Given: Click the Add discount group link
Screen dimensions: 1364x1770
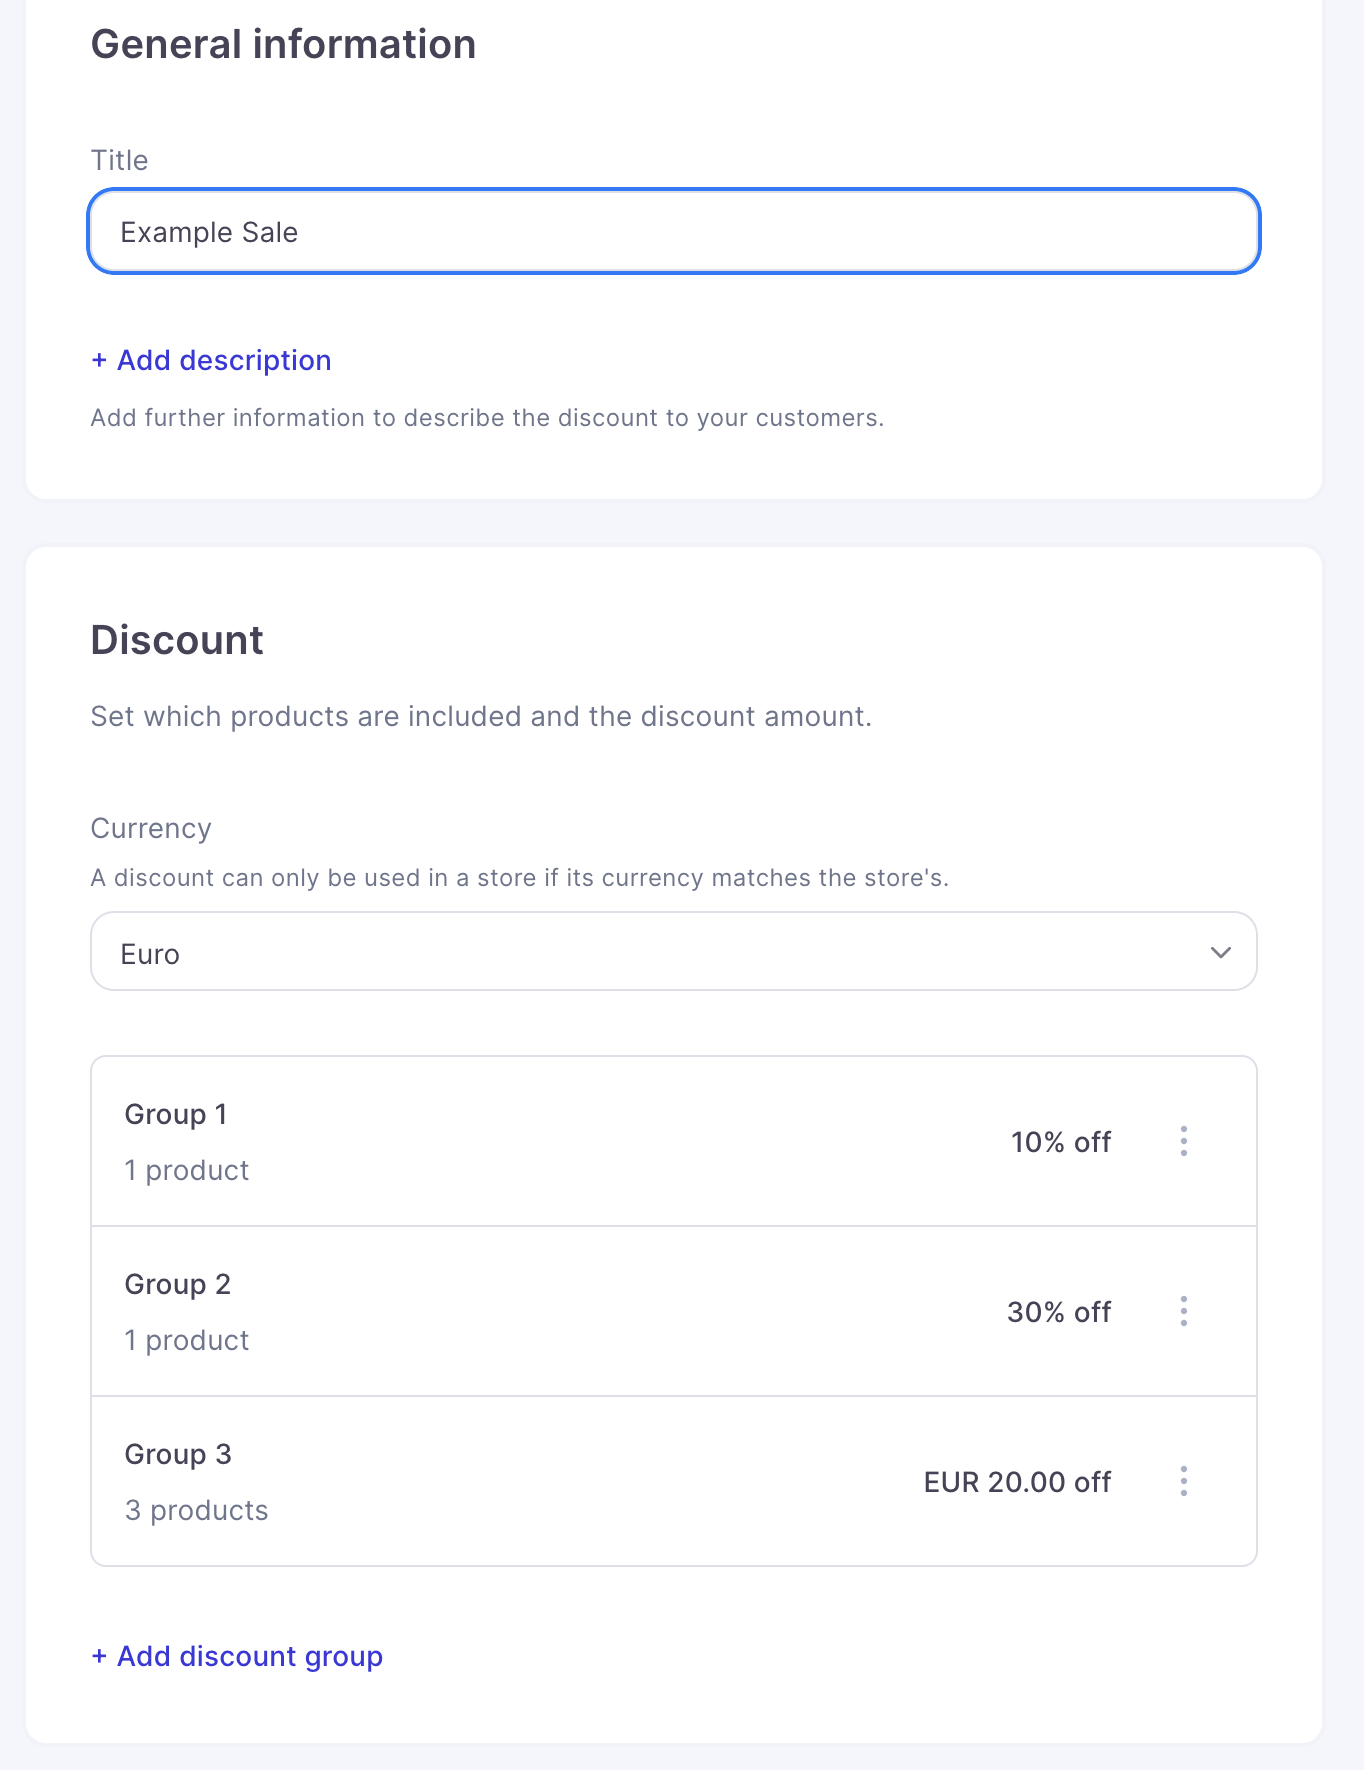Looking at the screenshot, I should click(250, 1657).
